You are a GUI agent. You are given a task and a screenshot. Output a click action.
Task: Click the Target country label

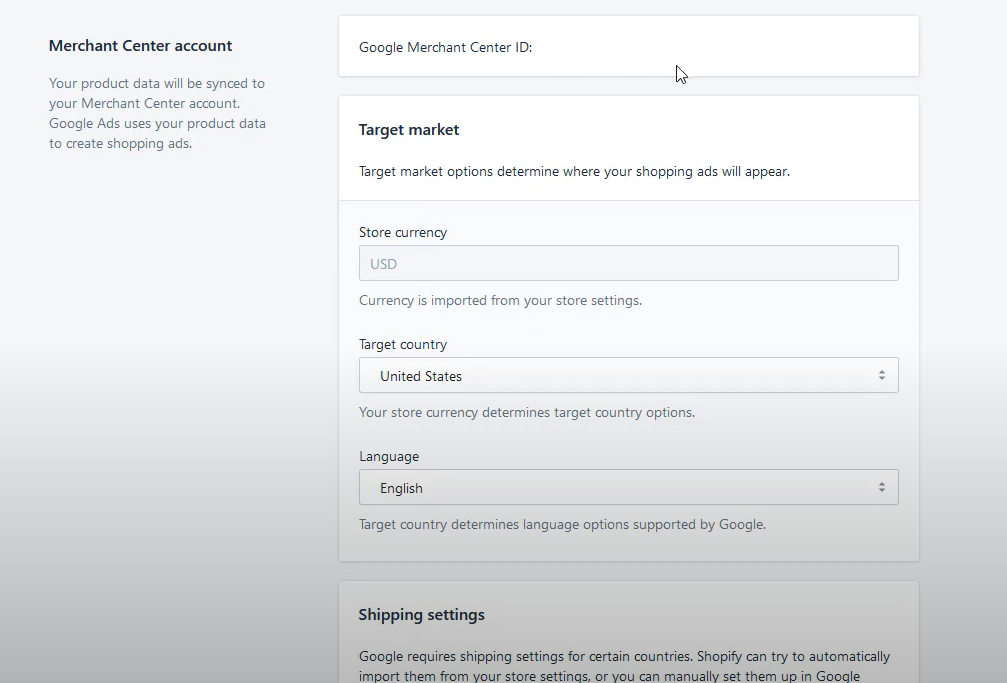point(403,344)
